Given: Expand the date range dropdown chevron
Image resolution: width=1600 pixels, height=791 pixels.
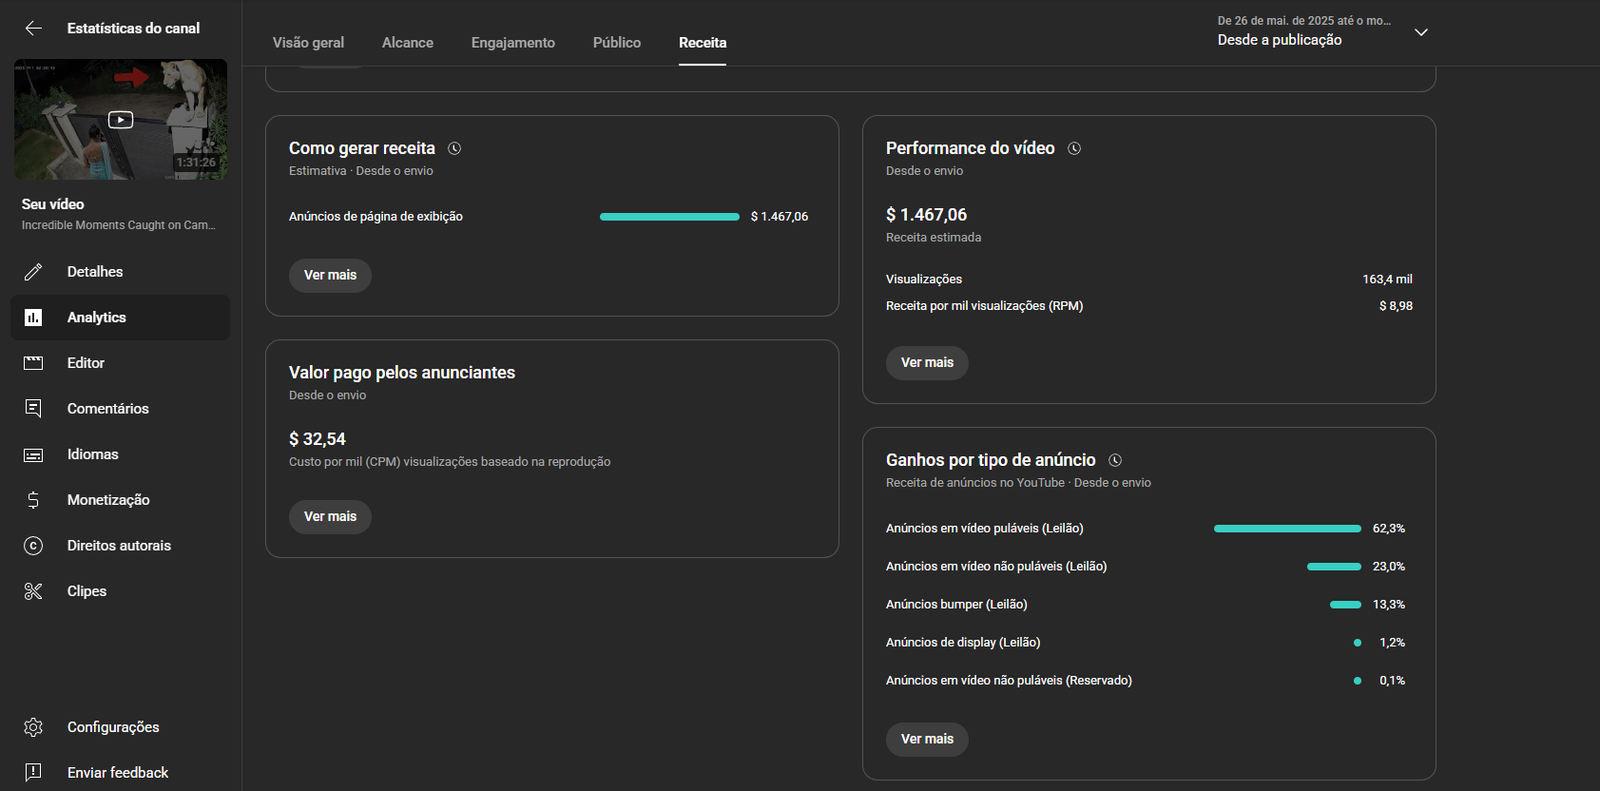Looking at the screenshot, I should pyautogui.click(x=1420, y=32).
